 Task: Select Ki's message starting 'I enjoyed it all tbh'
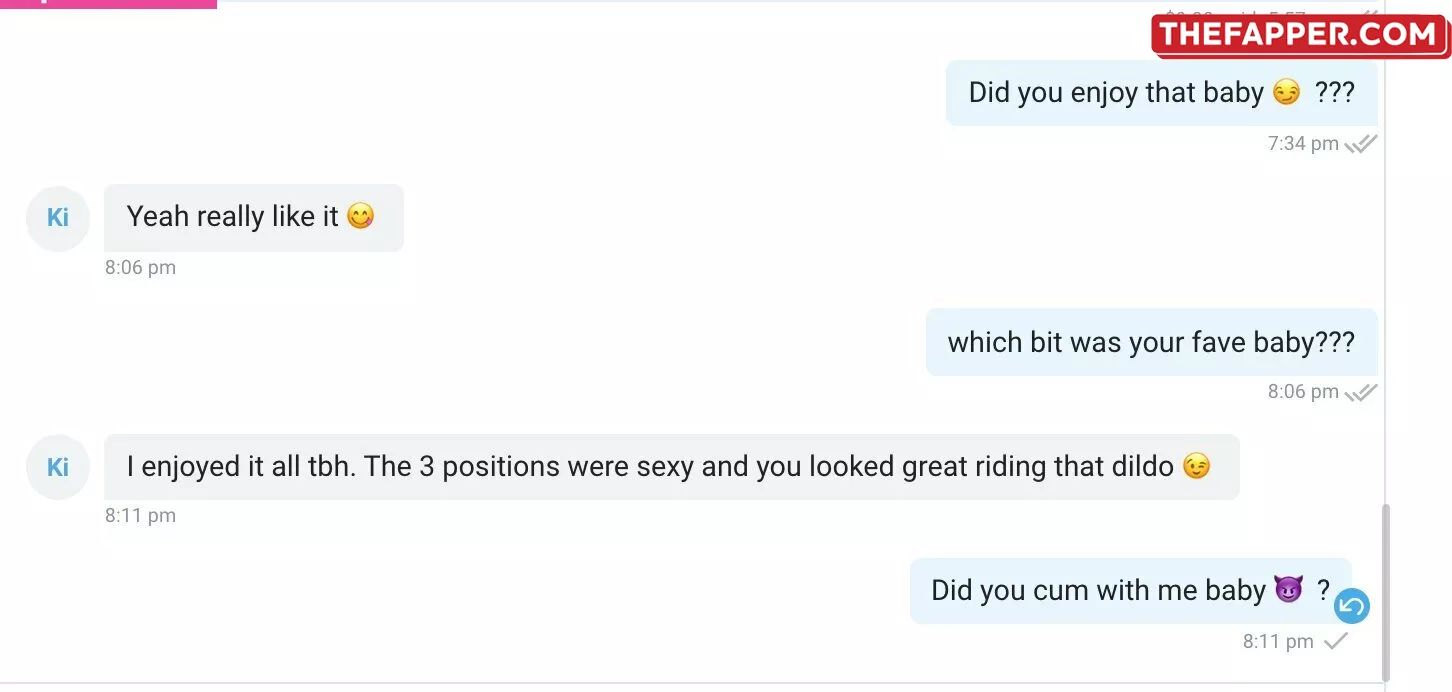(x=672, y=467)
